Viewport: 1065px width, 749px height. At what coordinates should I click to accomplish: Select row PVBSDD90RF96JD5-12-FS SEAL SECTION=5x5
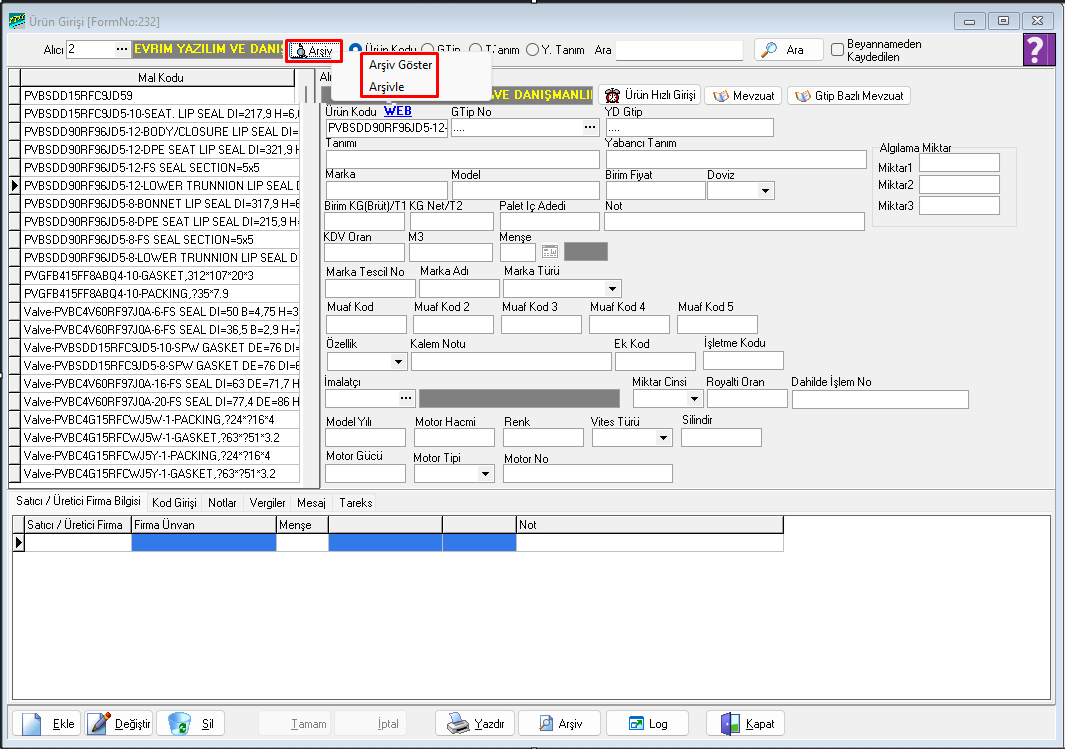pyautogui.click(x=160, y=168)
